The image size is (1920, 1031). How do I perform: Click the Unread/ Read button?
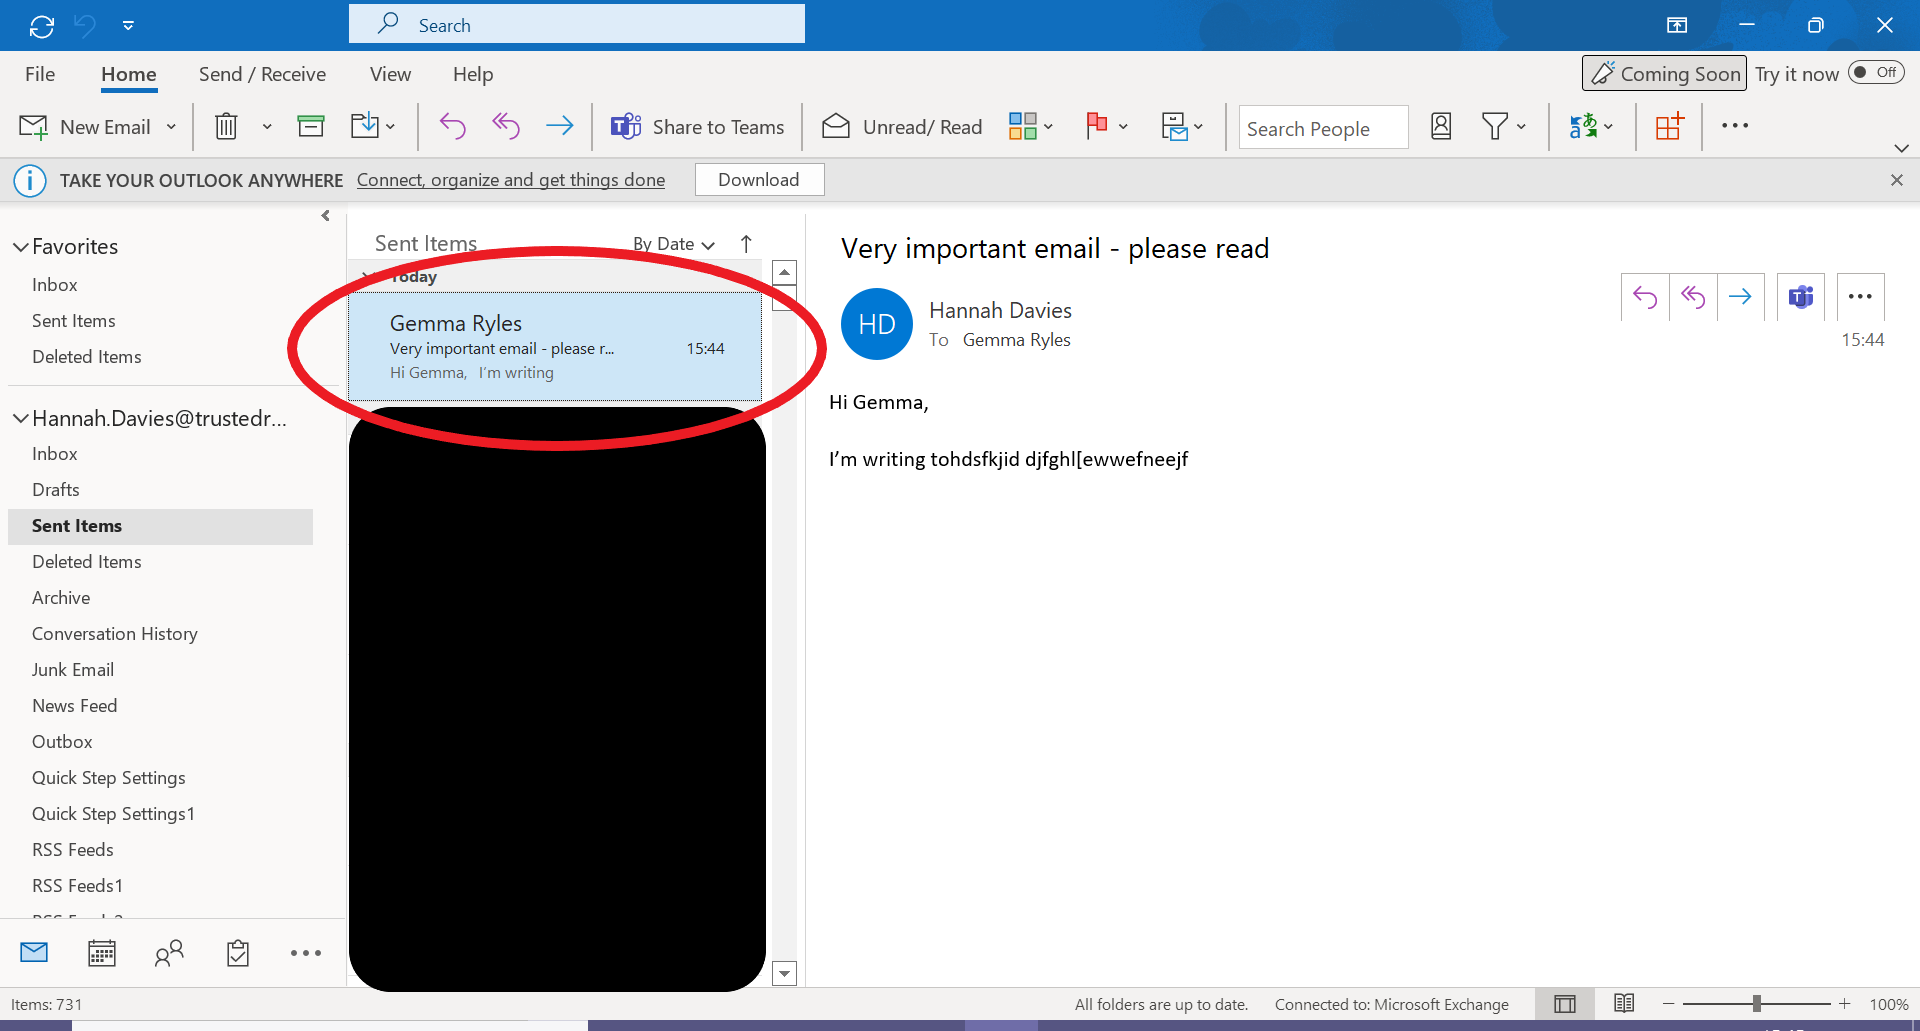(902, 127)
